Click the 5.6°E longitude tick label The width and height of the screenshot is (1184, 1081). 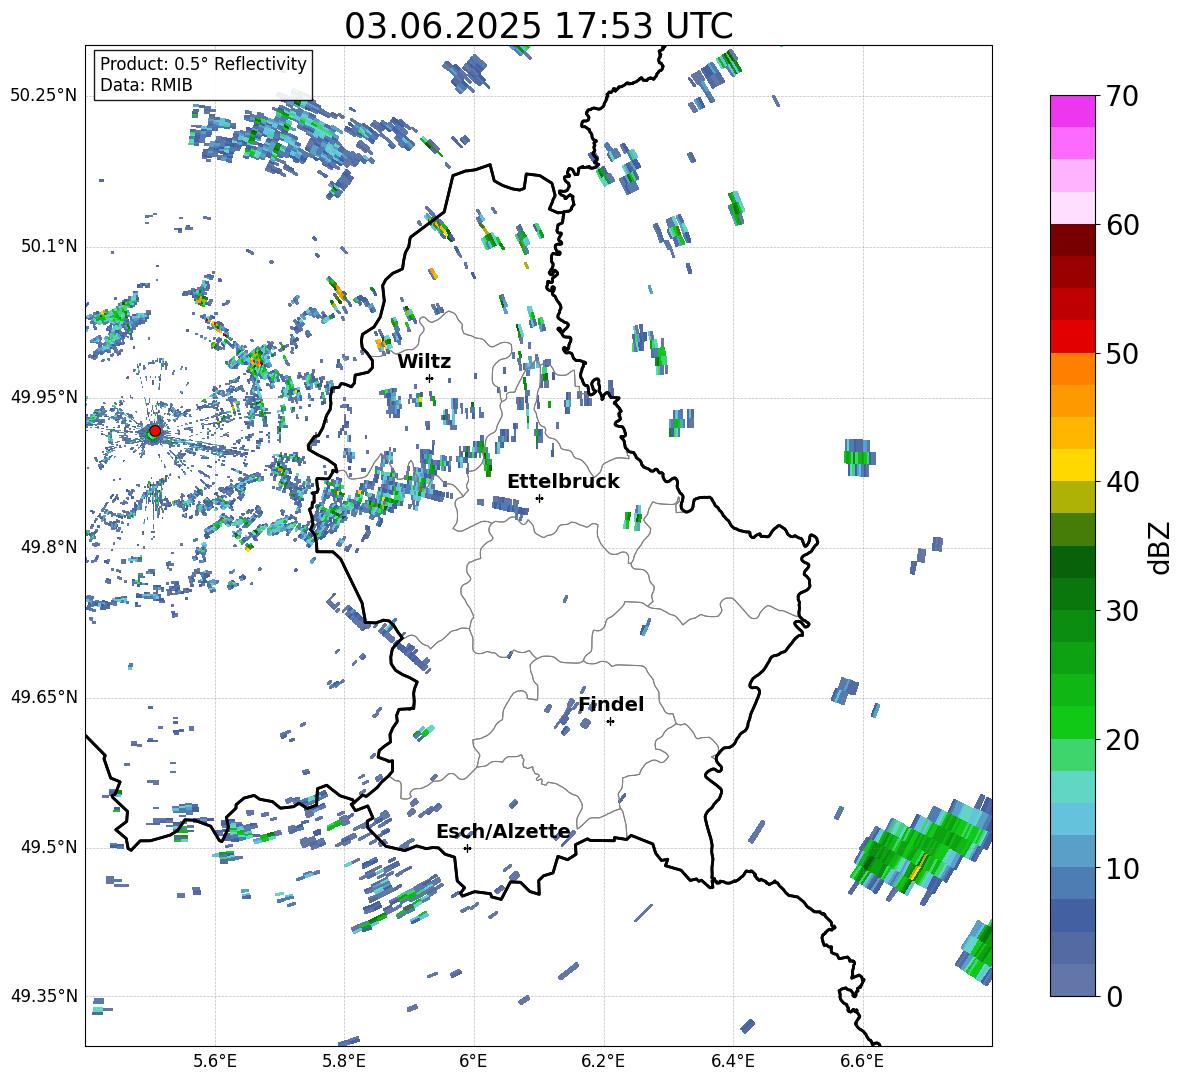coord(215,1061)
